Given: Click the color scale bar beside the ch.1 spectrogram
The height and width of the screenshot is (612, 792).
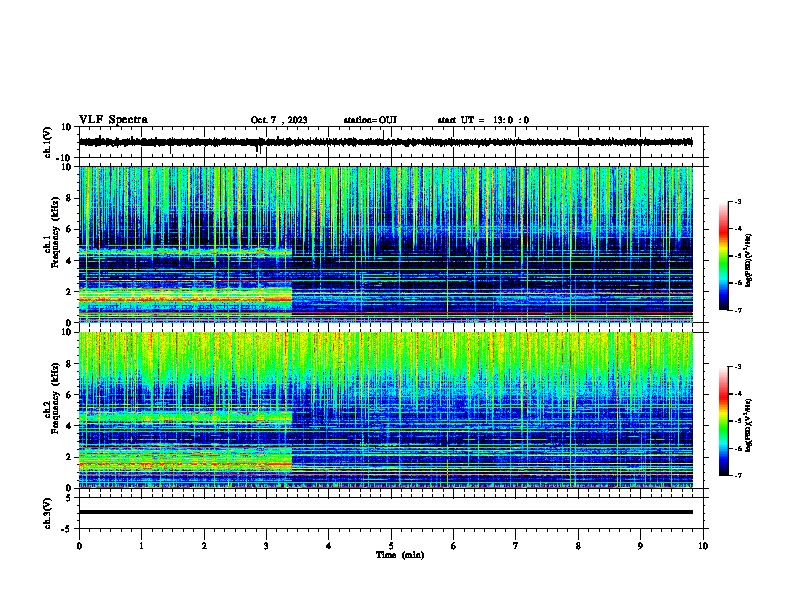Looking at the screenshot, I should 723,256.
